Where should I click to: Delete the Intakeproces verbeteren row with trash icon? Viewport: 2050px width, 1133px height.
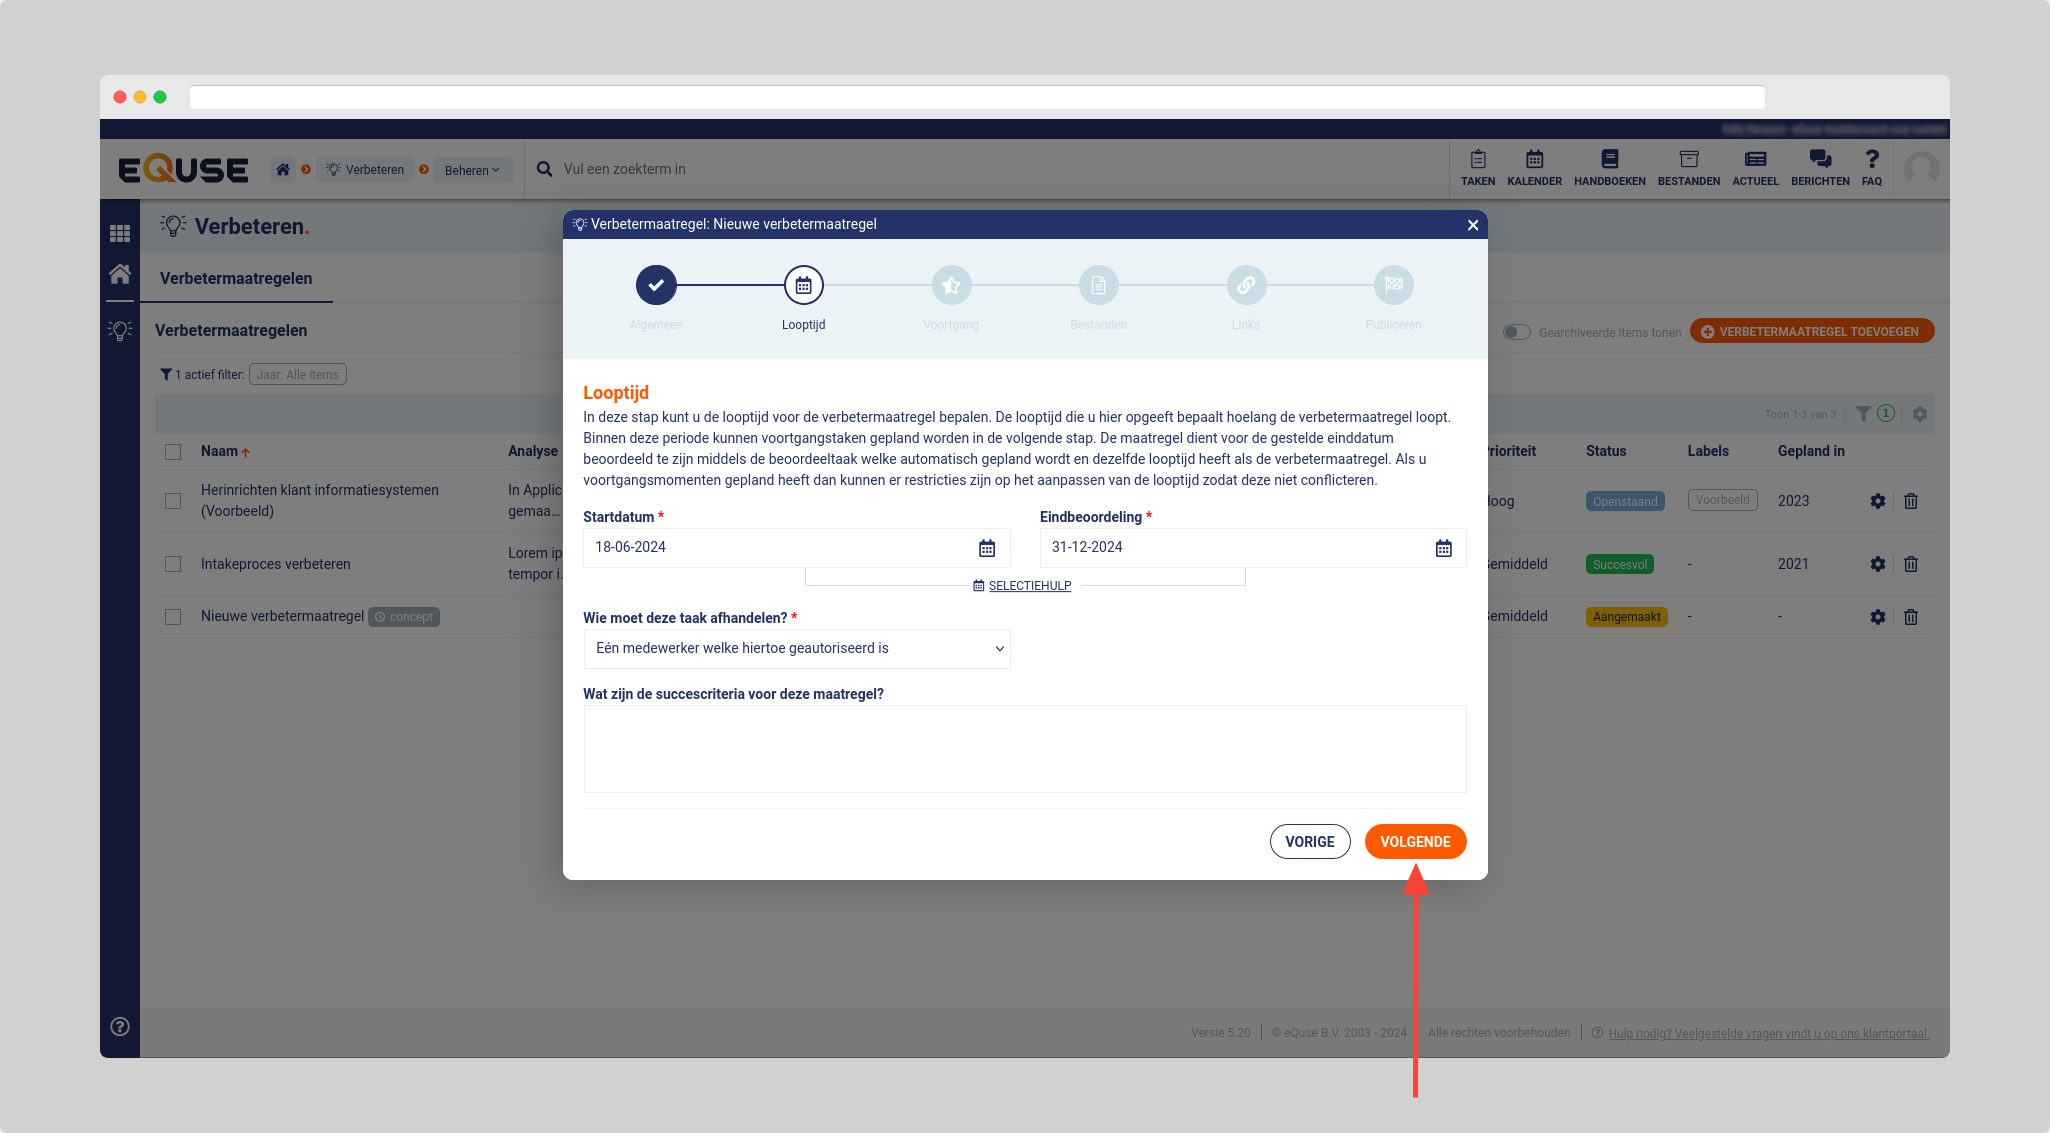[x=1910, y=564]
